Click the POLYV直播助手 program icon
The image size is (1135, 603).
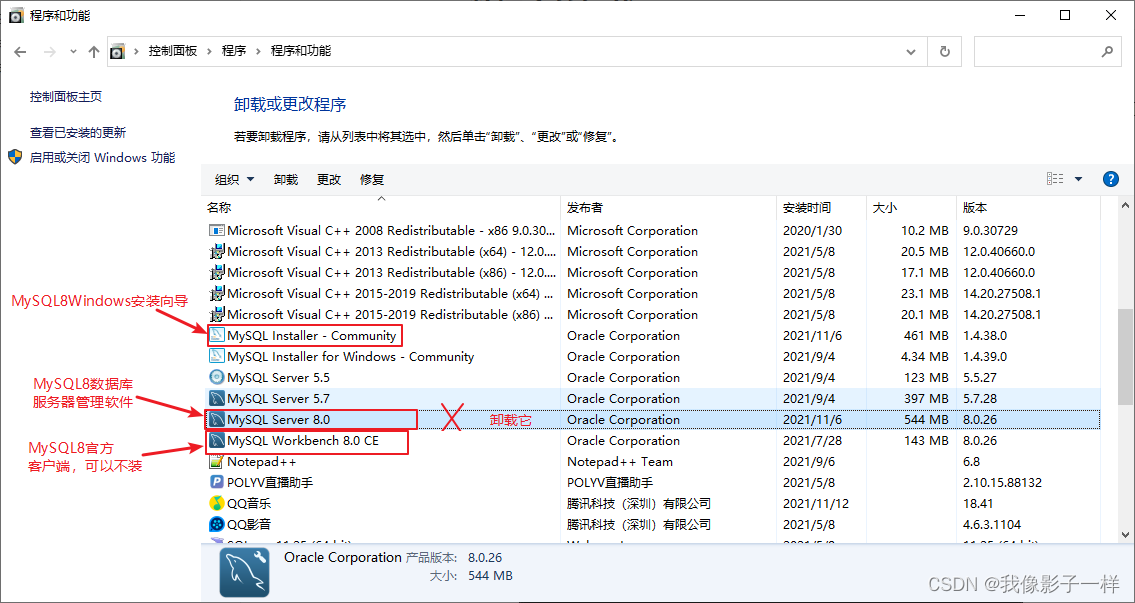coord(216,482)
